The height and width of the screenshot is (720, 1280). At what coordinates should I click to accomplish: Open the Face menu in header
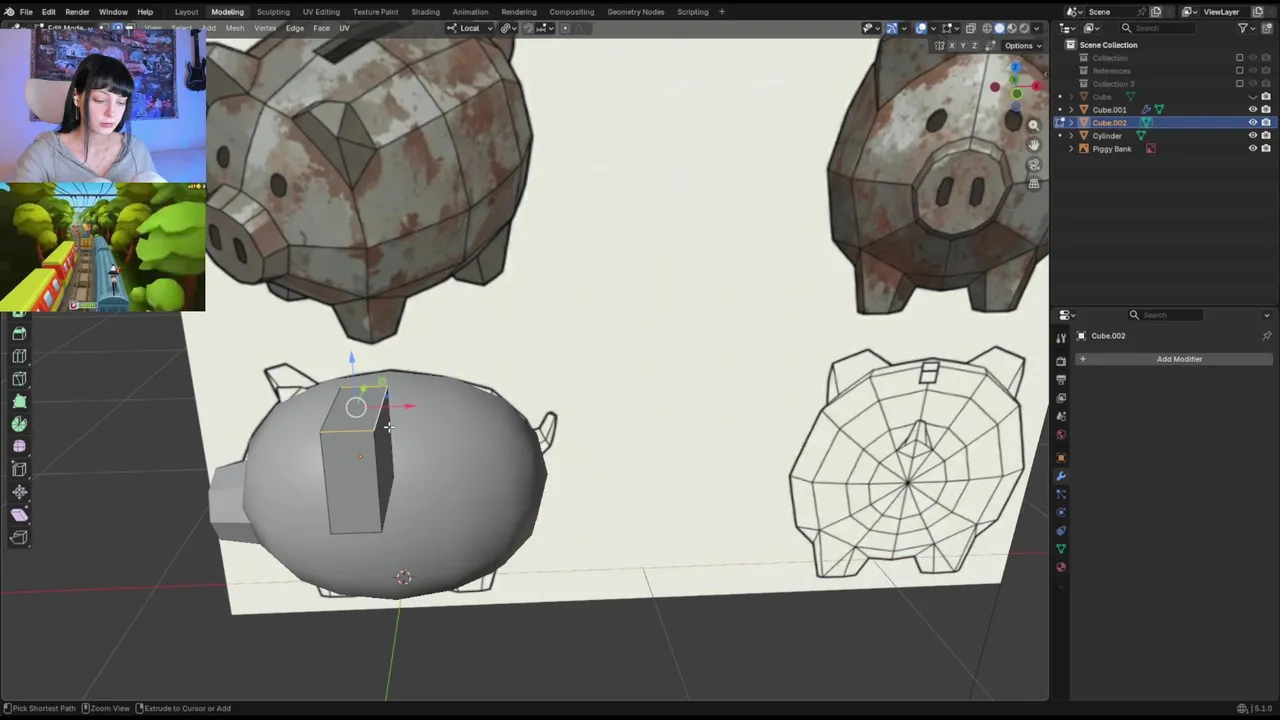[321, 28]
